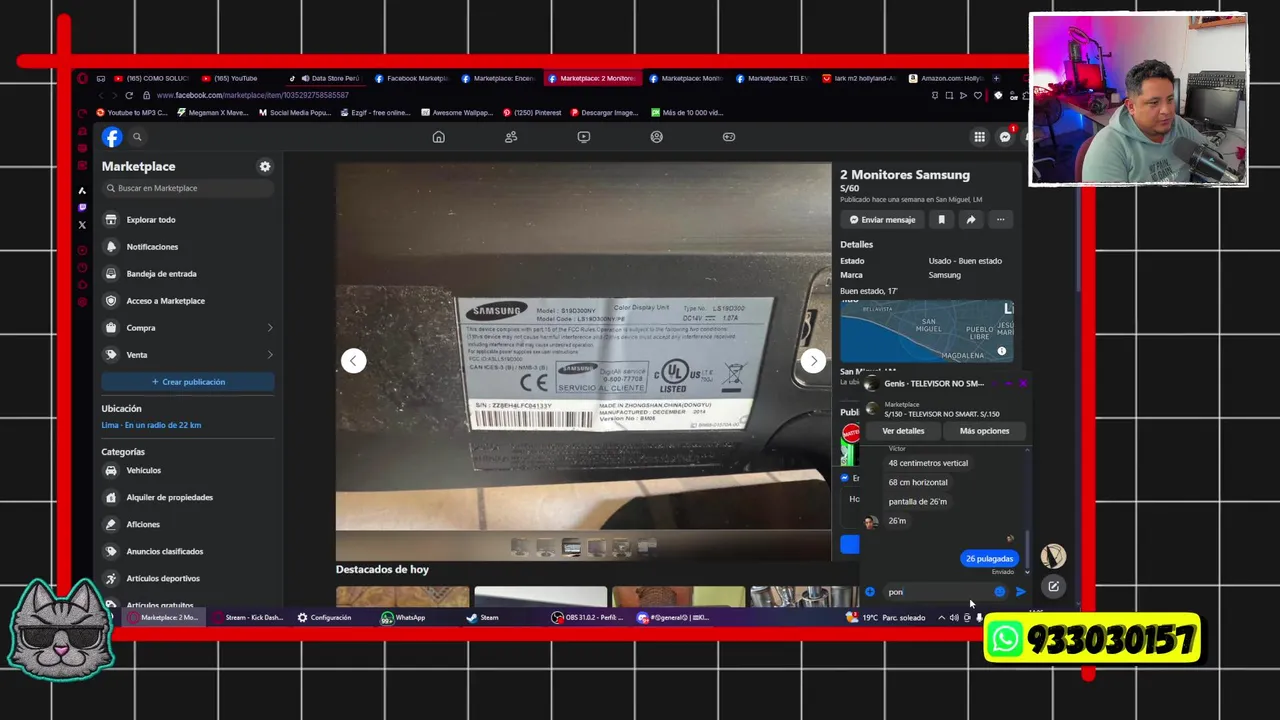This screenshot has height=720, width=1280.
Task: Open Configuración window from the taskbar
Action: coord(324,618)
